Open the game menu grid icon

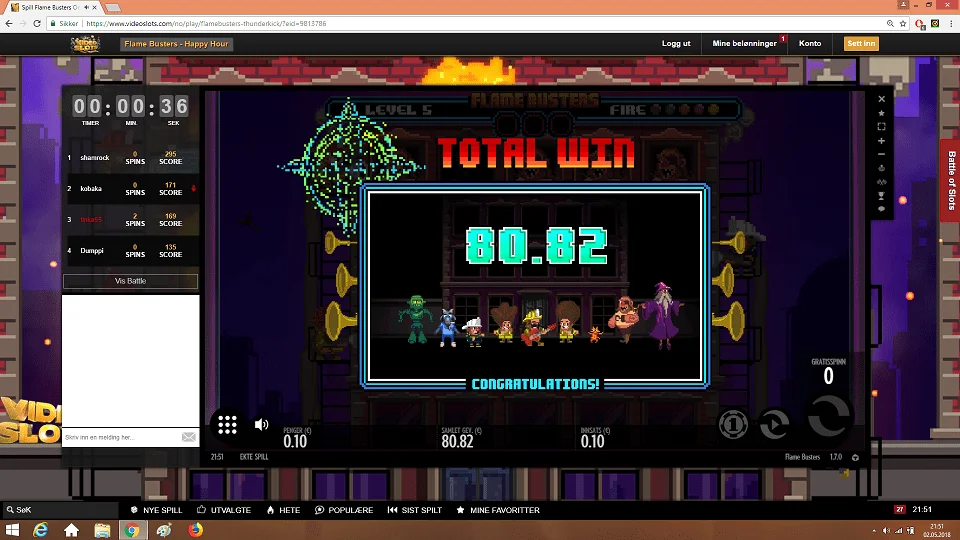coord(227,424)
